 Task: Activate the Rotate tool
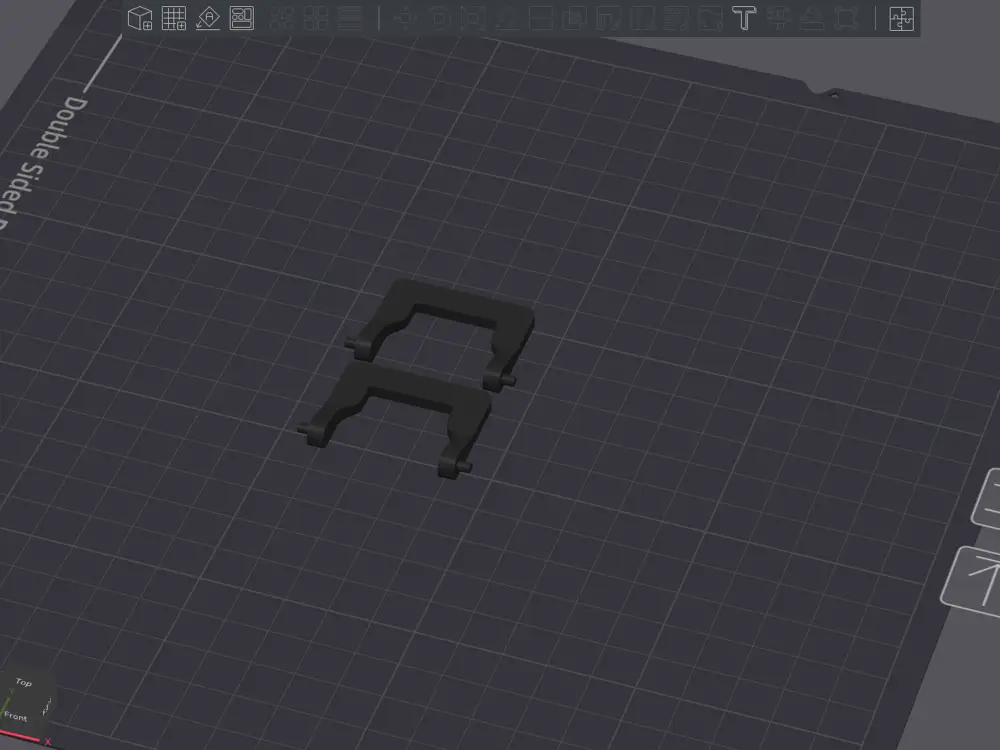click(x=439, y=18)
